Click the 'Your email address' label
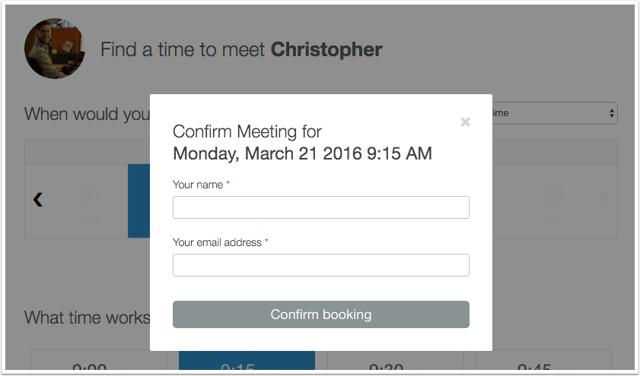This screenshot has height=376, width=640. click(x=217, y=243)
